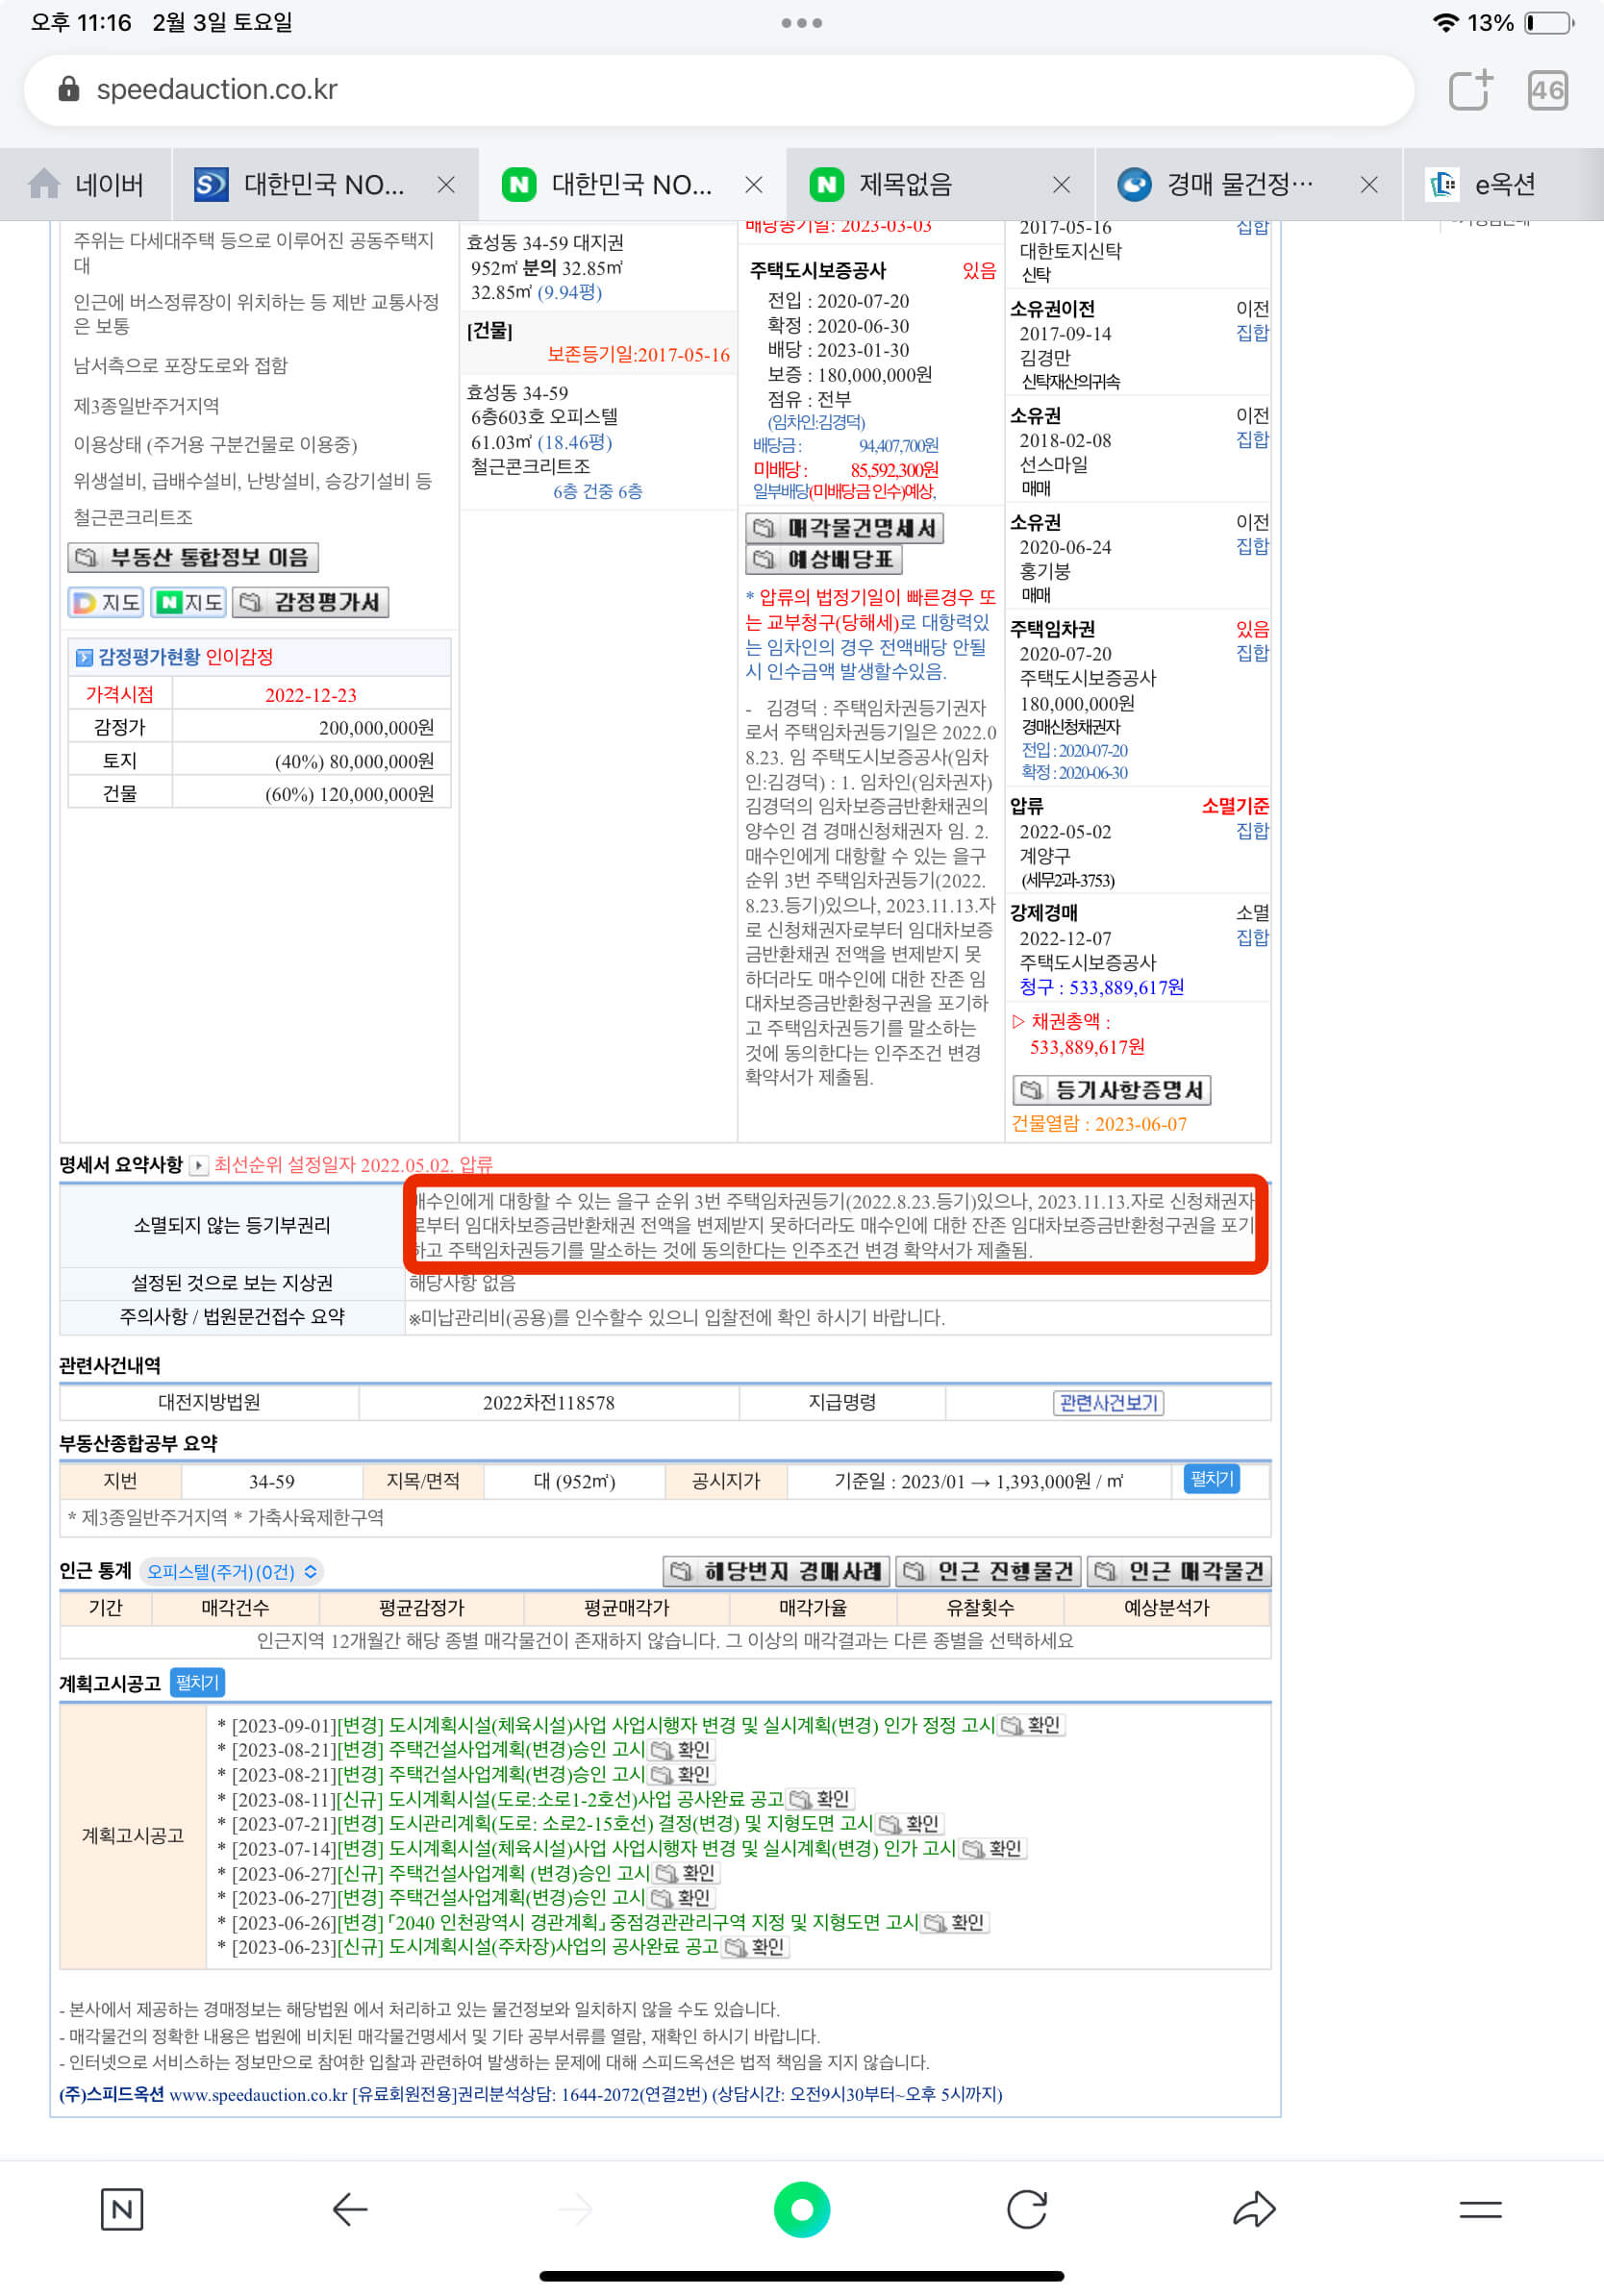Go forward with the right arrow
1604x2296 pixels.
576,2210
